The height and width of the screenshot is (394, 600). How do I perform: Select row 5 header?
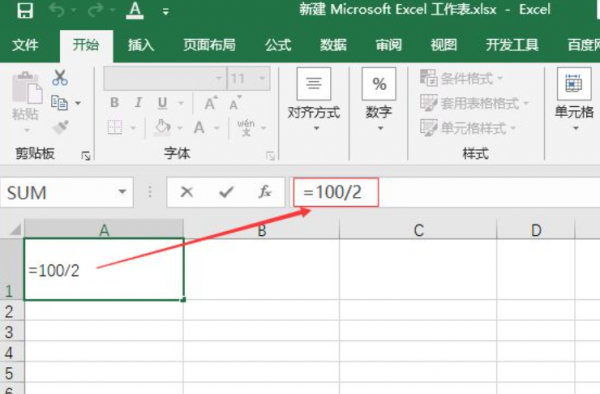(x=11, y=373)
